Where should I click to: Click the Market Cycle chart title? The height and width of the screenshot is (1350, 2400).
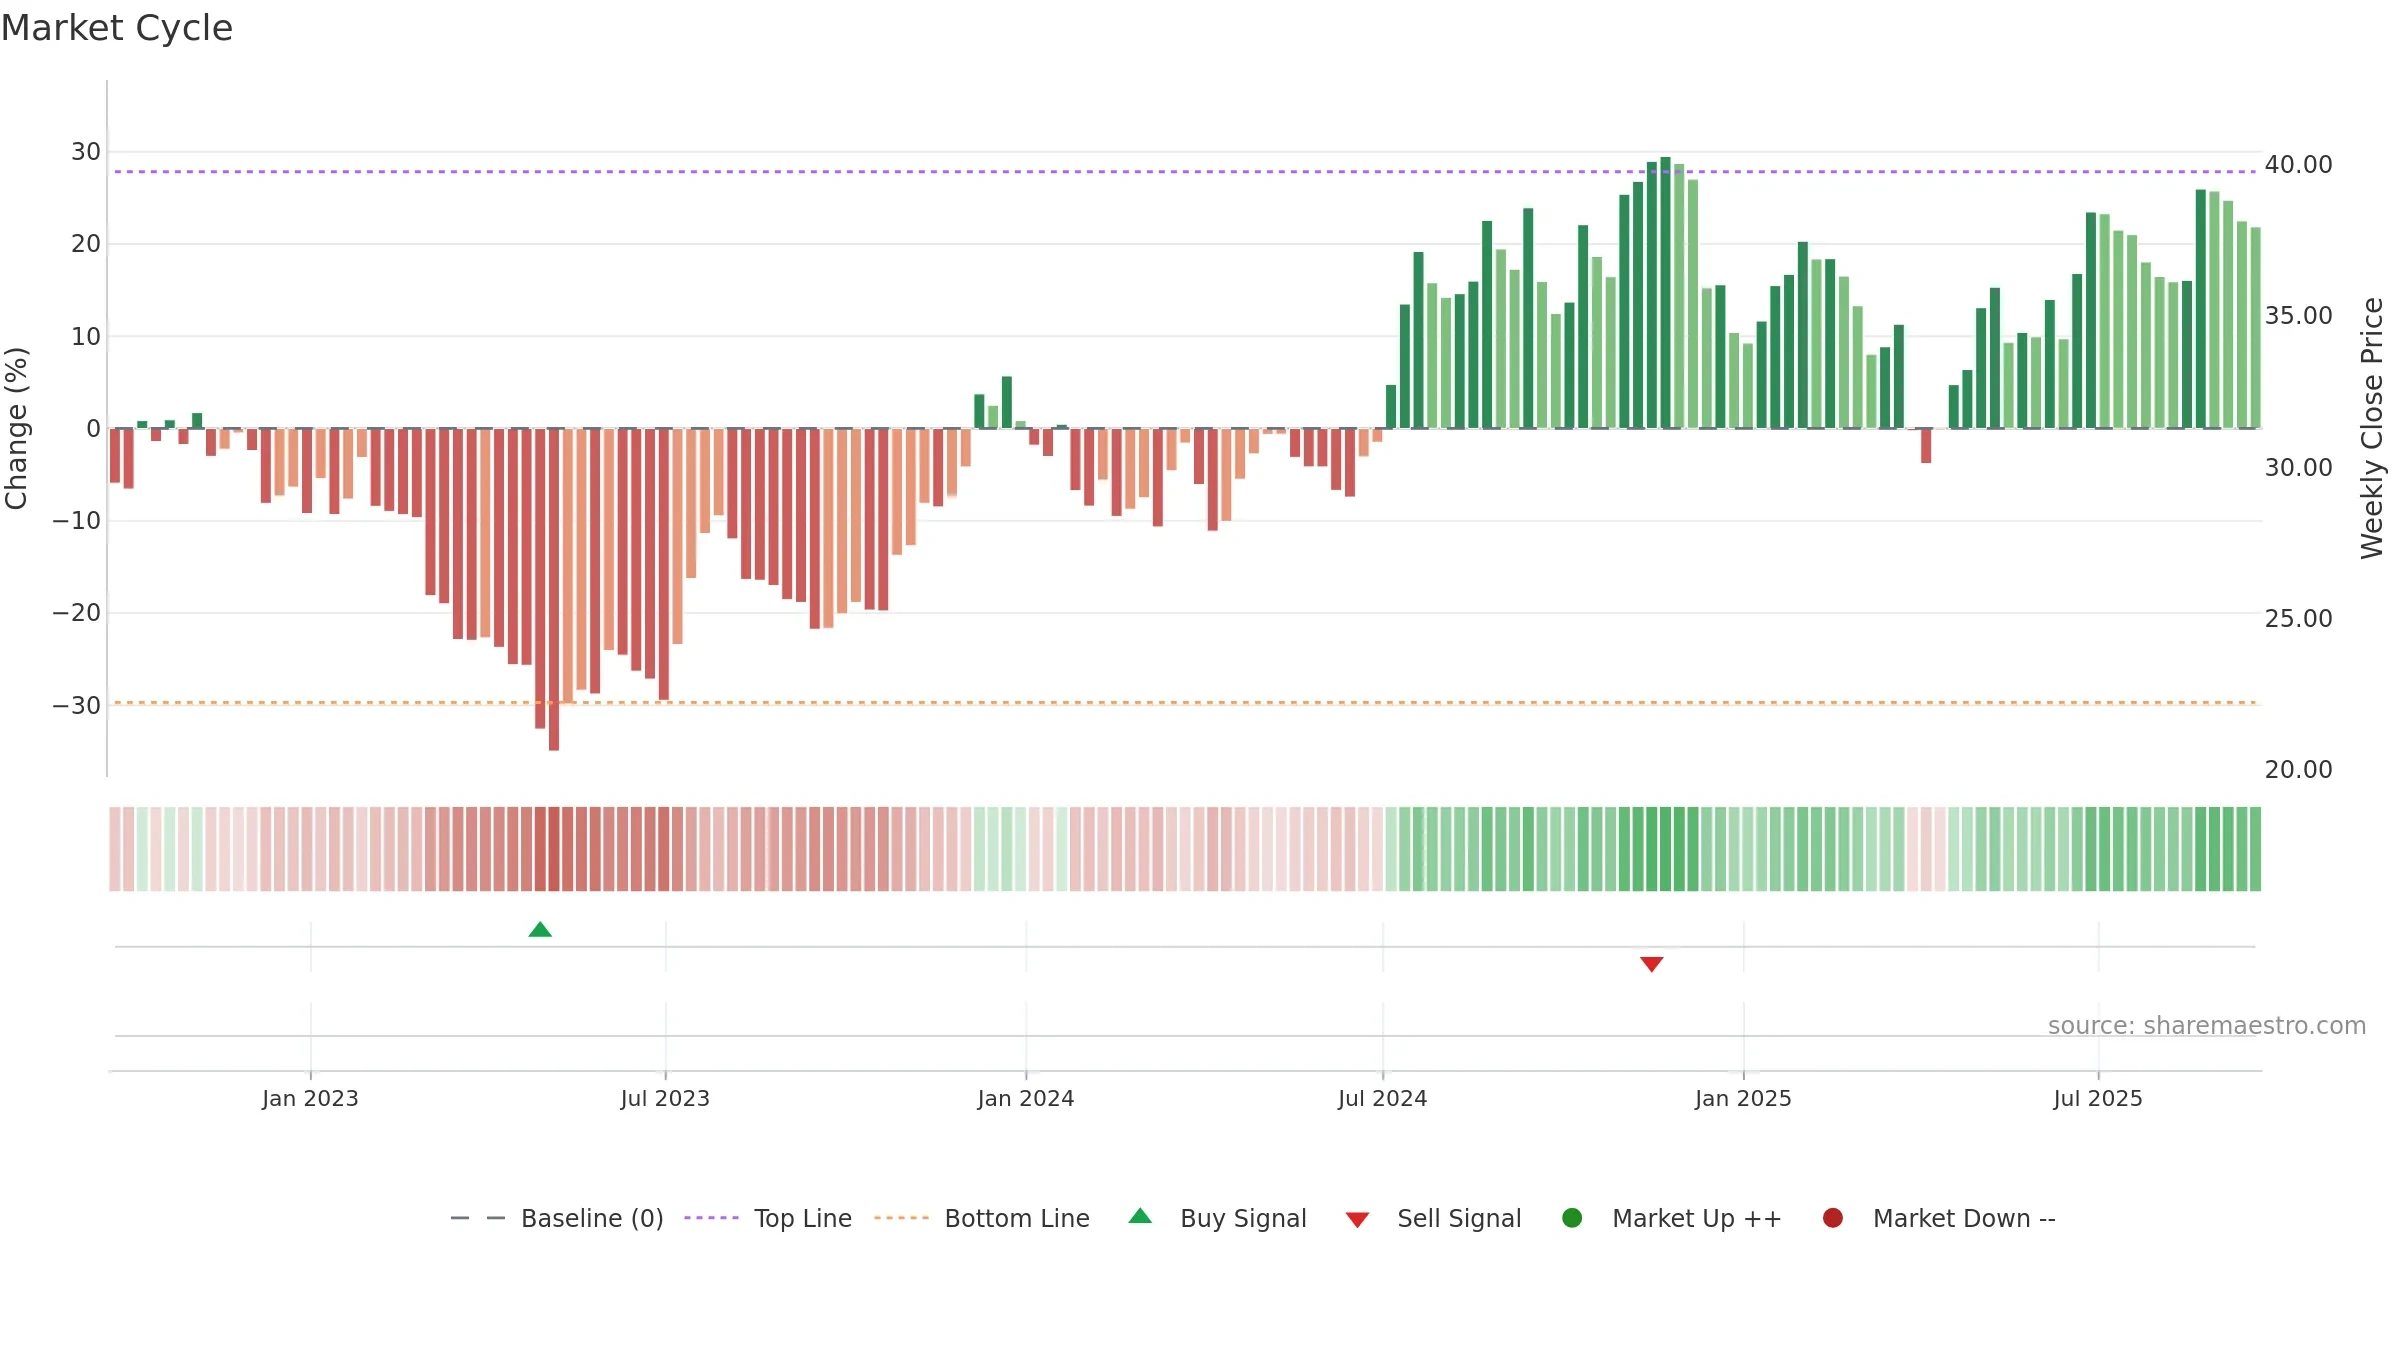point(117,28)
